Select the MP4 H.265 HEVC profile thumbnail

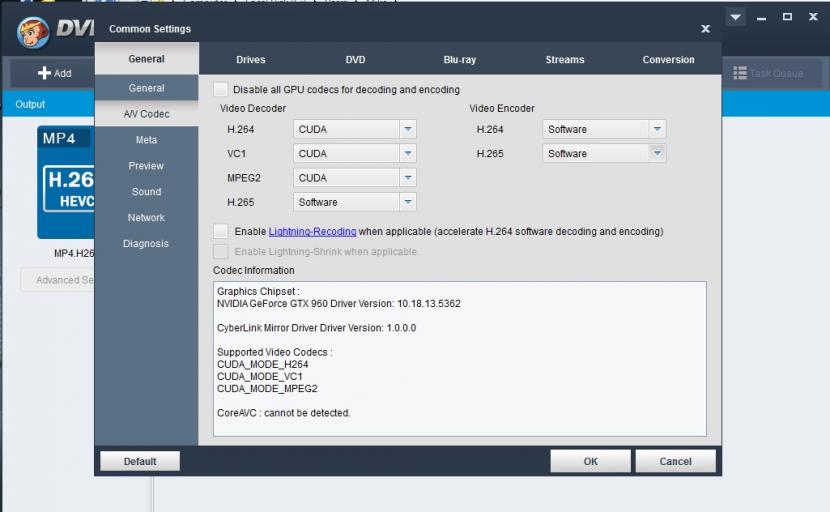point(66,182)
